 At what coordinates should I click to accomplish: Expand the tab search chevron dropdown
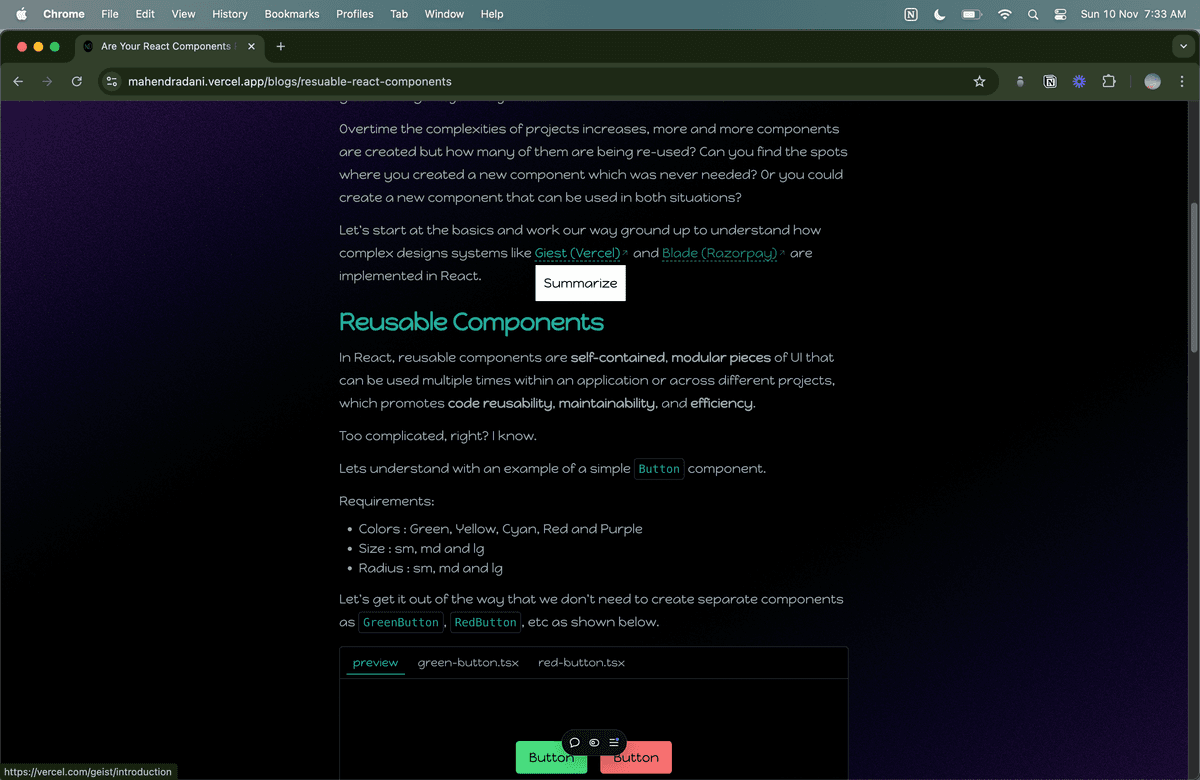[1183, 46]
